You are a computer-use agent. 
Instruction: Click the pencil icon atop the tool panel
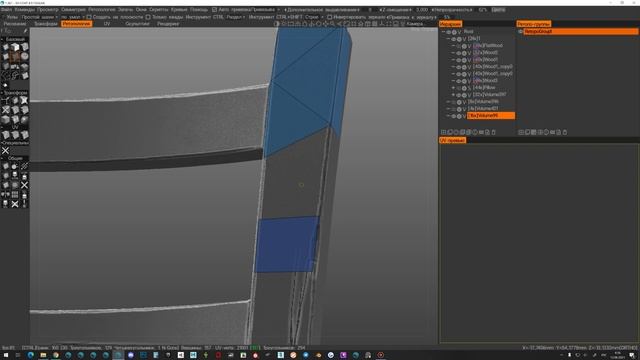tap(25, 31)
